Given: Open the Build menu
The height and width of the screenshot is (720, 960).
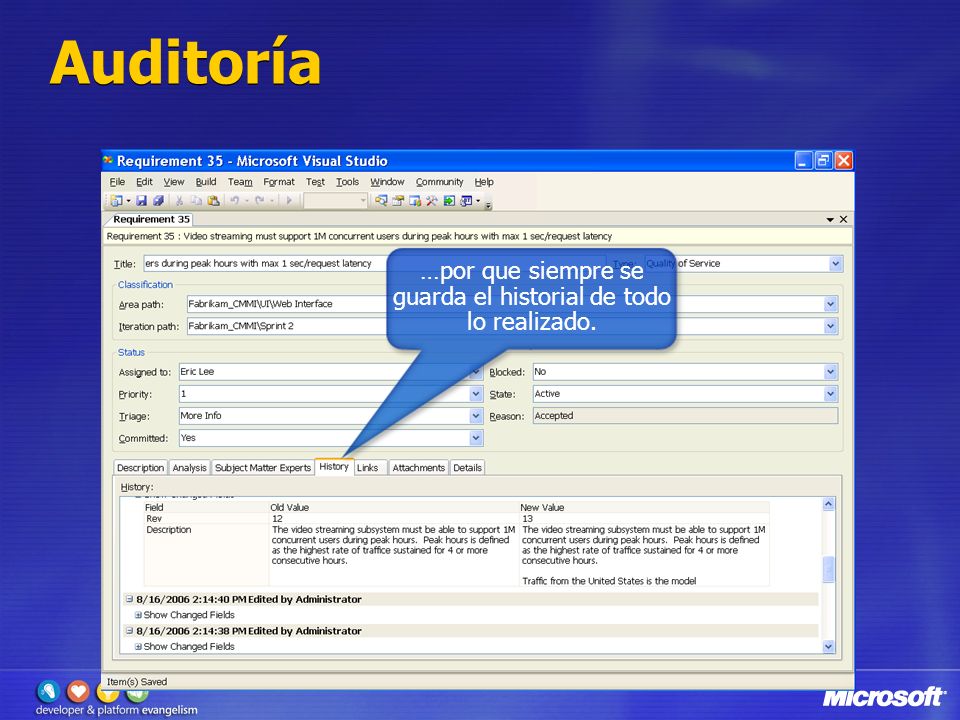Looking at the screenshot, I should tap(206, 182).
